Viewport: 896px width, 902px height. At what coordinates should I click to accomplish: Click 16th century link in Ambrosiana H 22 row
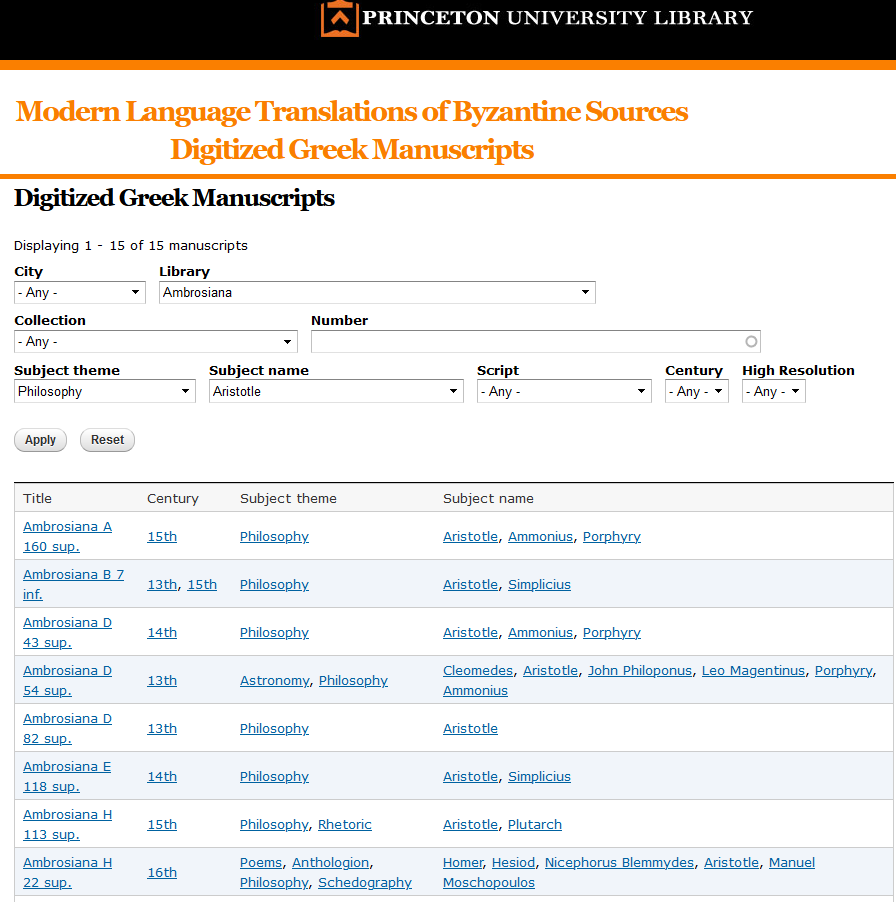click(x=162, y=873)
